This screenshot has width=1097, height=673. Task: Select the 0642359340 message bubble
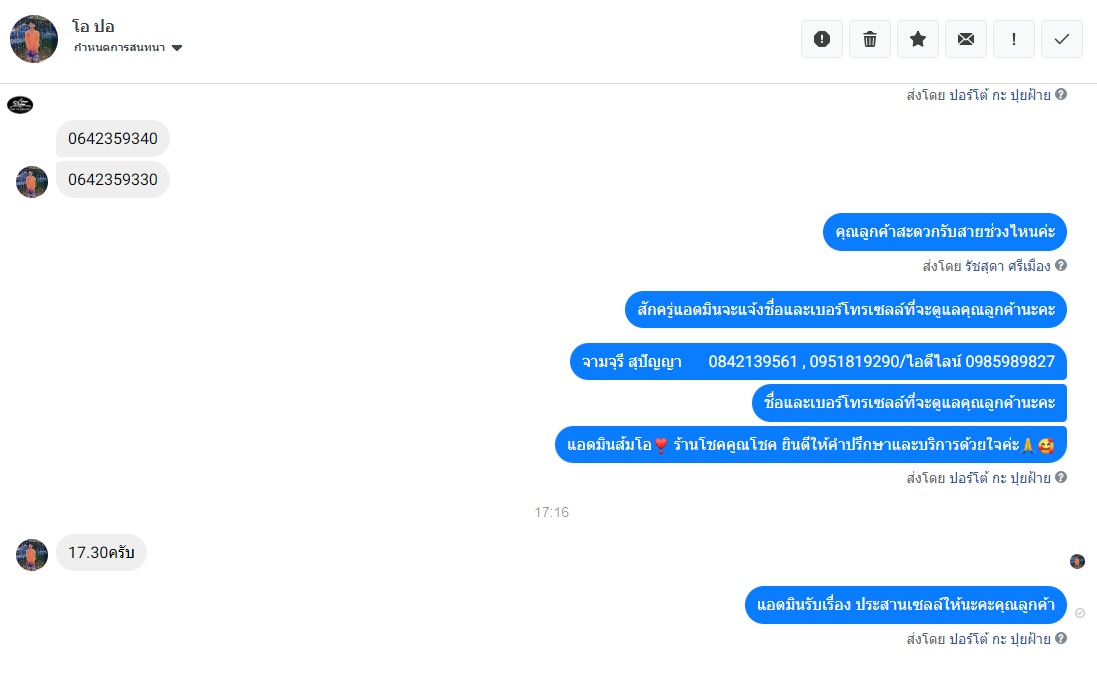[x=113, y=139]
